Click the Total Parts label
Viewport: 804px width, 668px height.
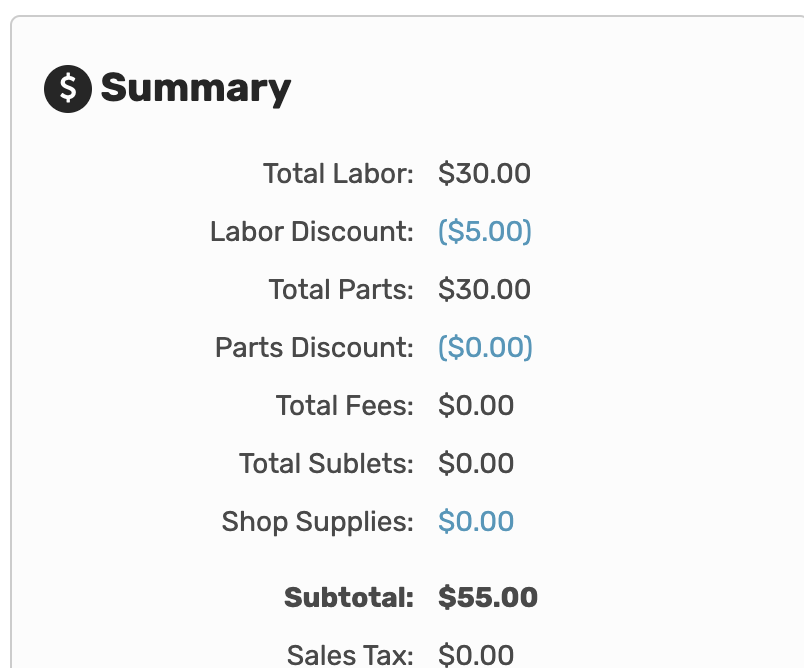pos(341,289)
